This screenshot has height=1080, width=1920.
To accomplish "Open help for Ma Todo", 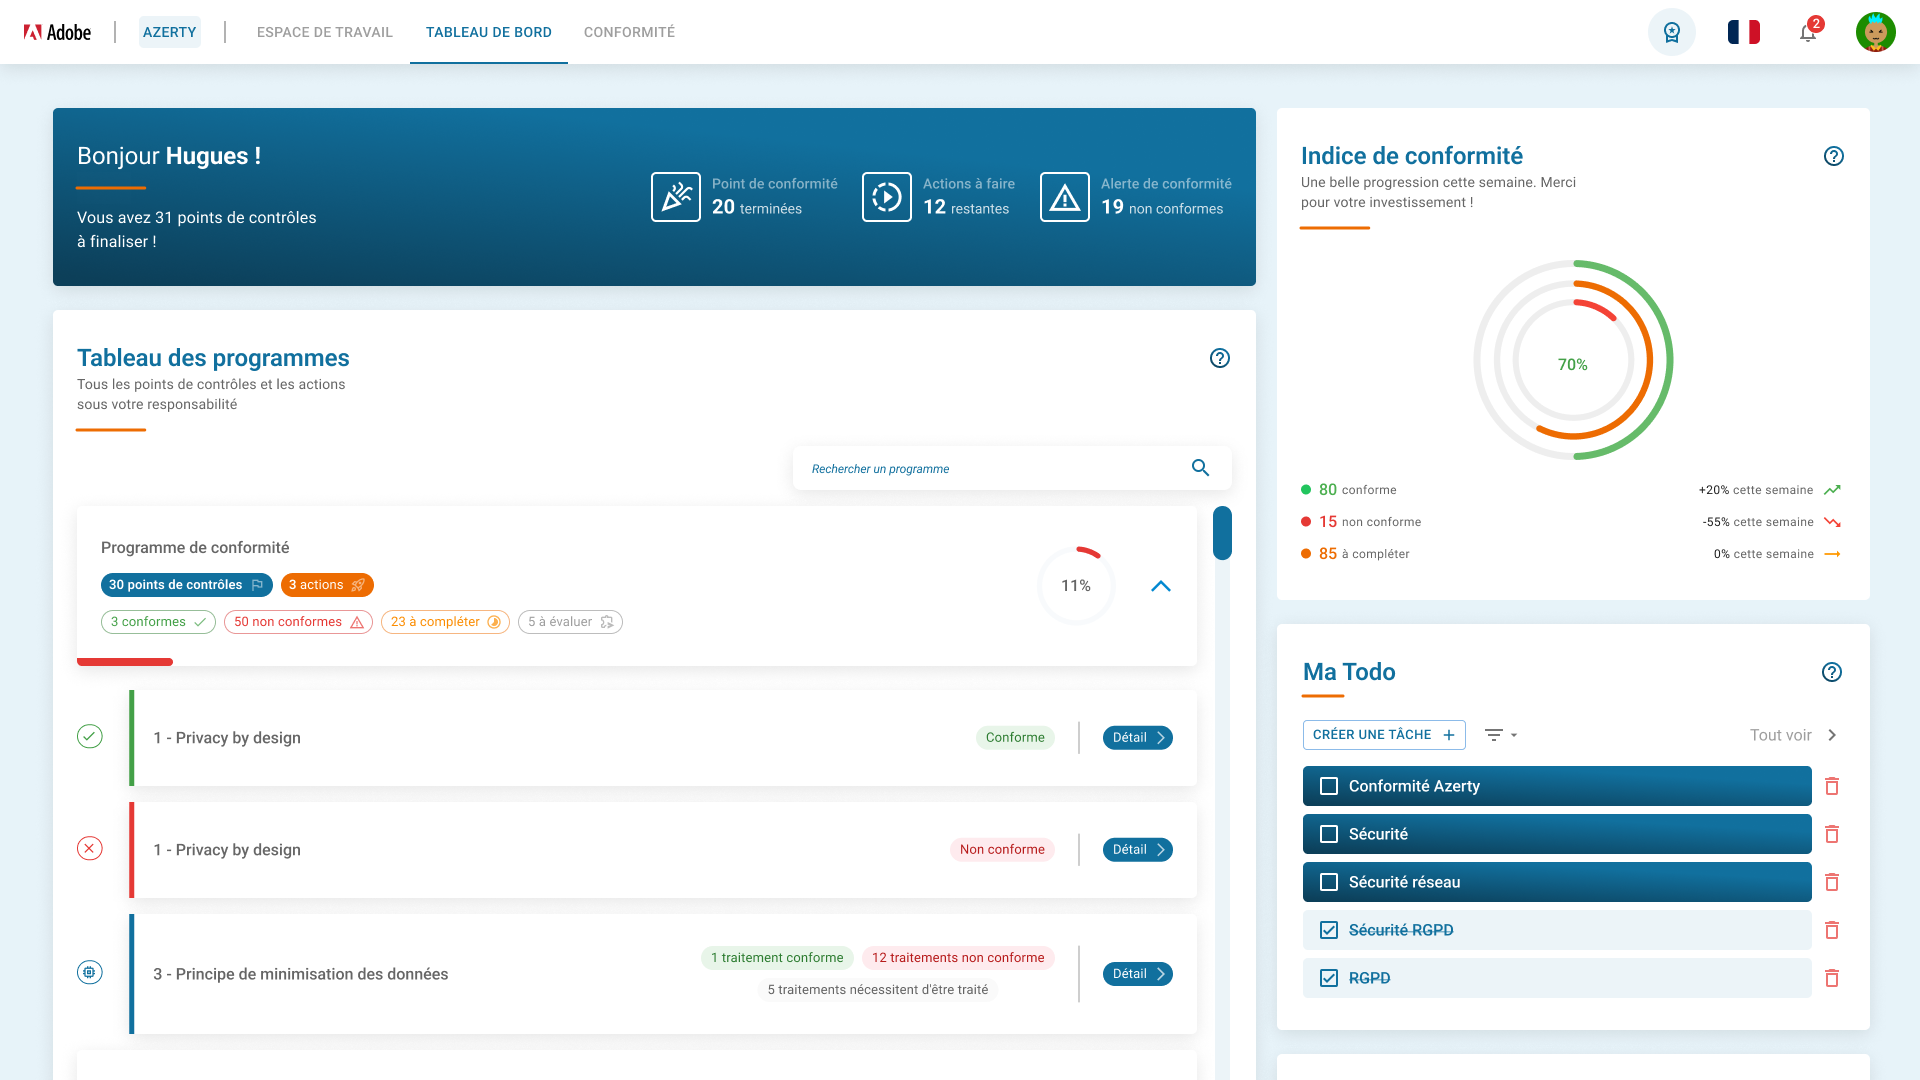I will 1832,672.
